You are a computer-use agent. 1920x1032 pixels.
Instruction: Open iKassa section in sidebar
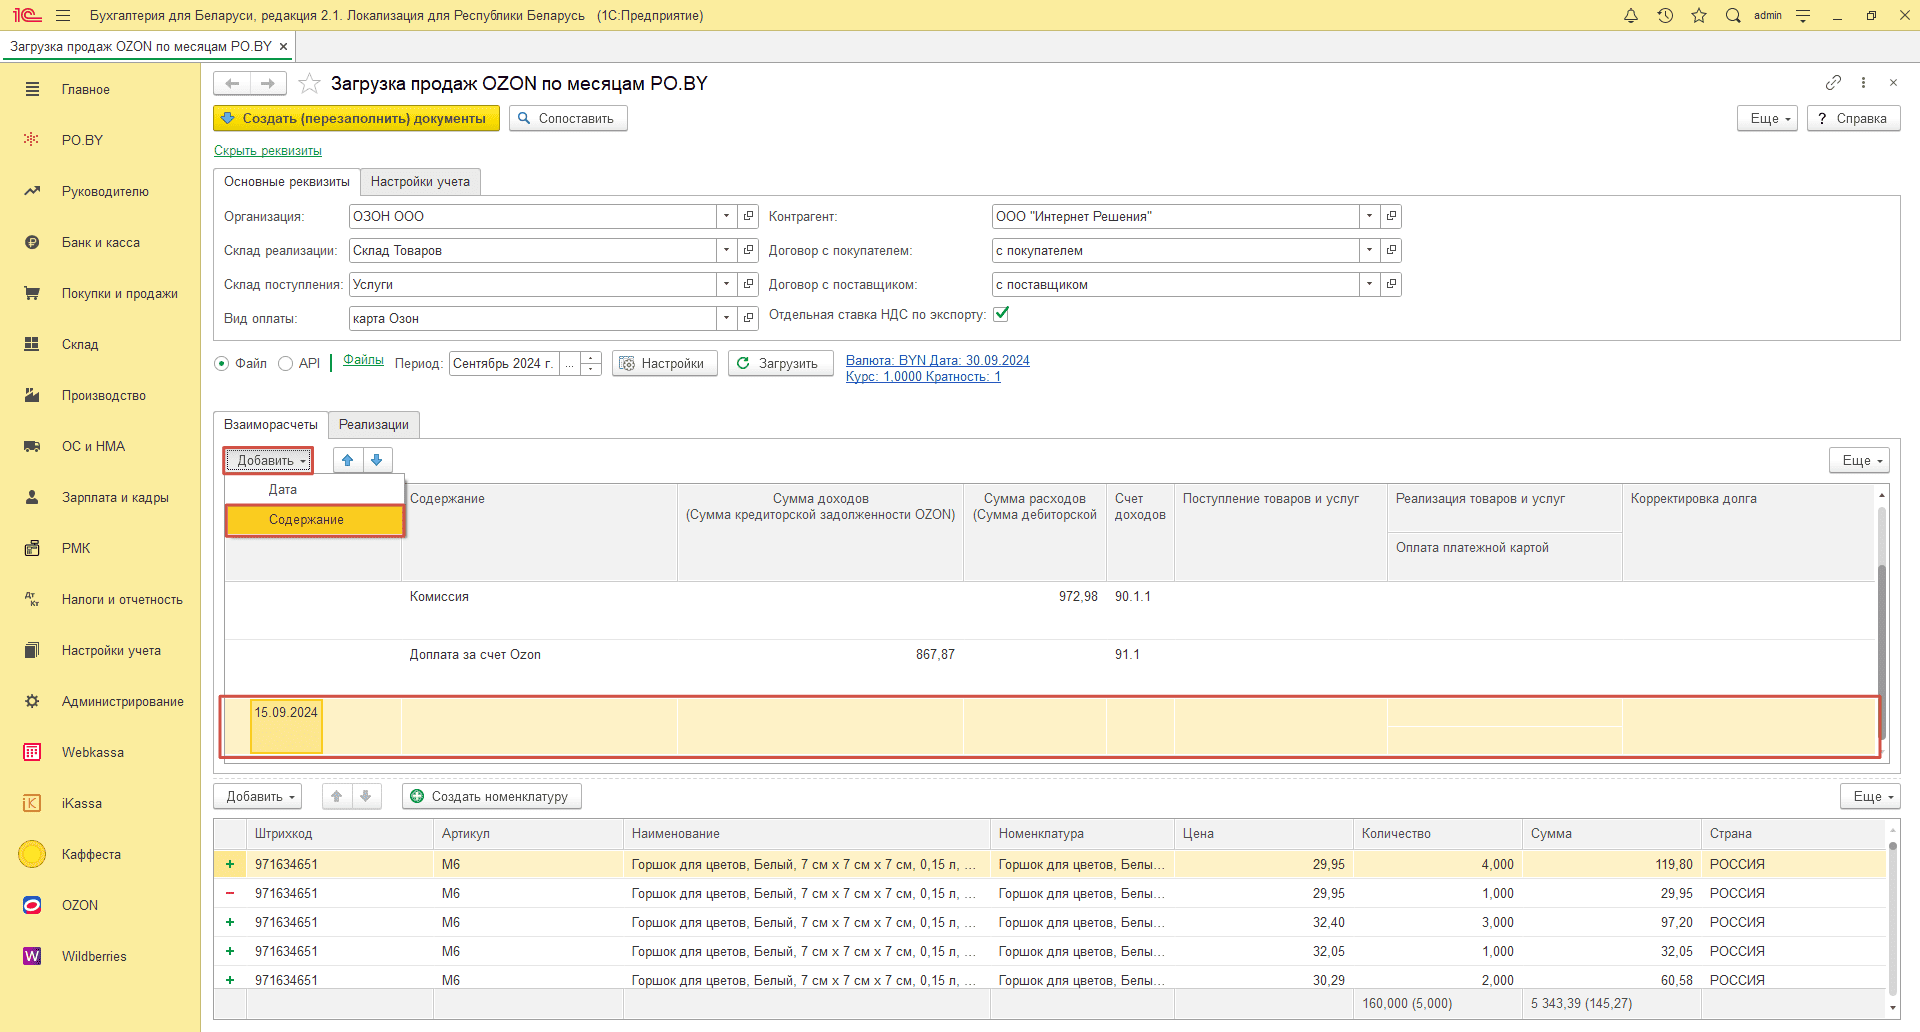[82, 803]
